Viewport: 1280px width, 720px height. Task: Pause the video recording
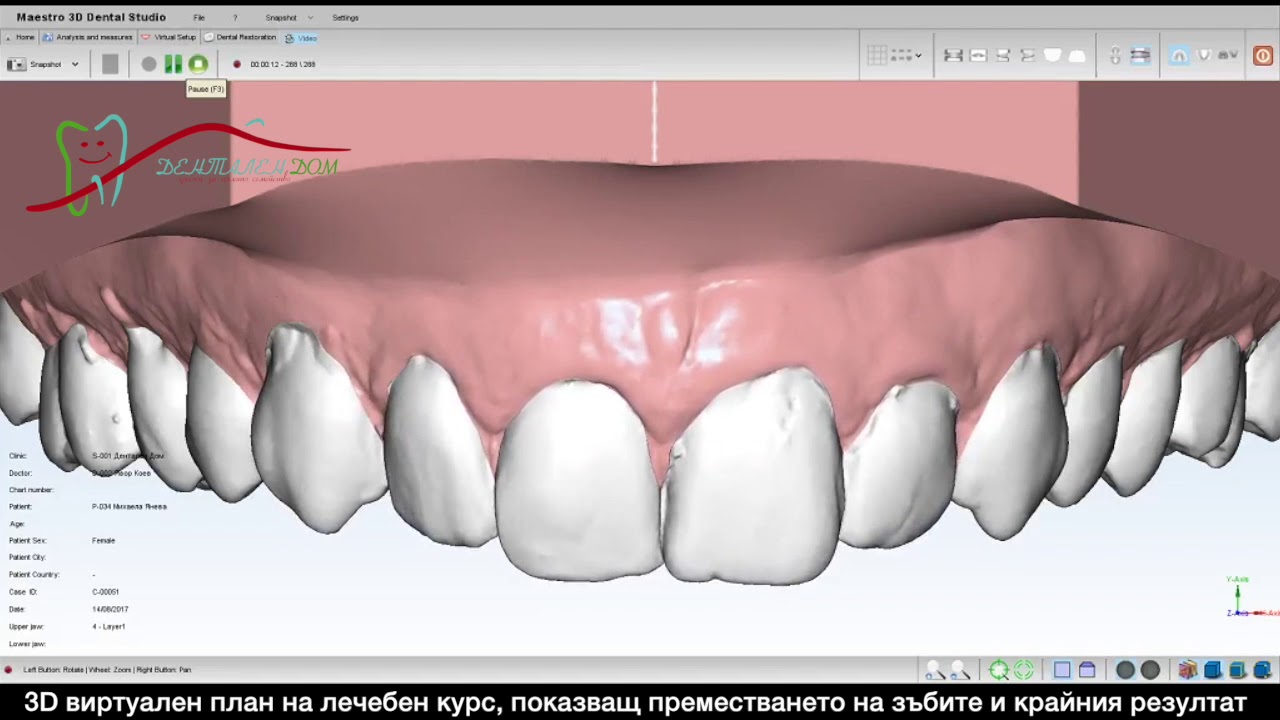coord(173,64)
